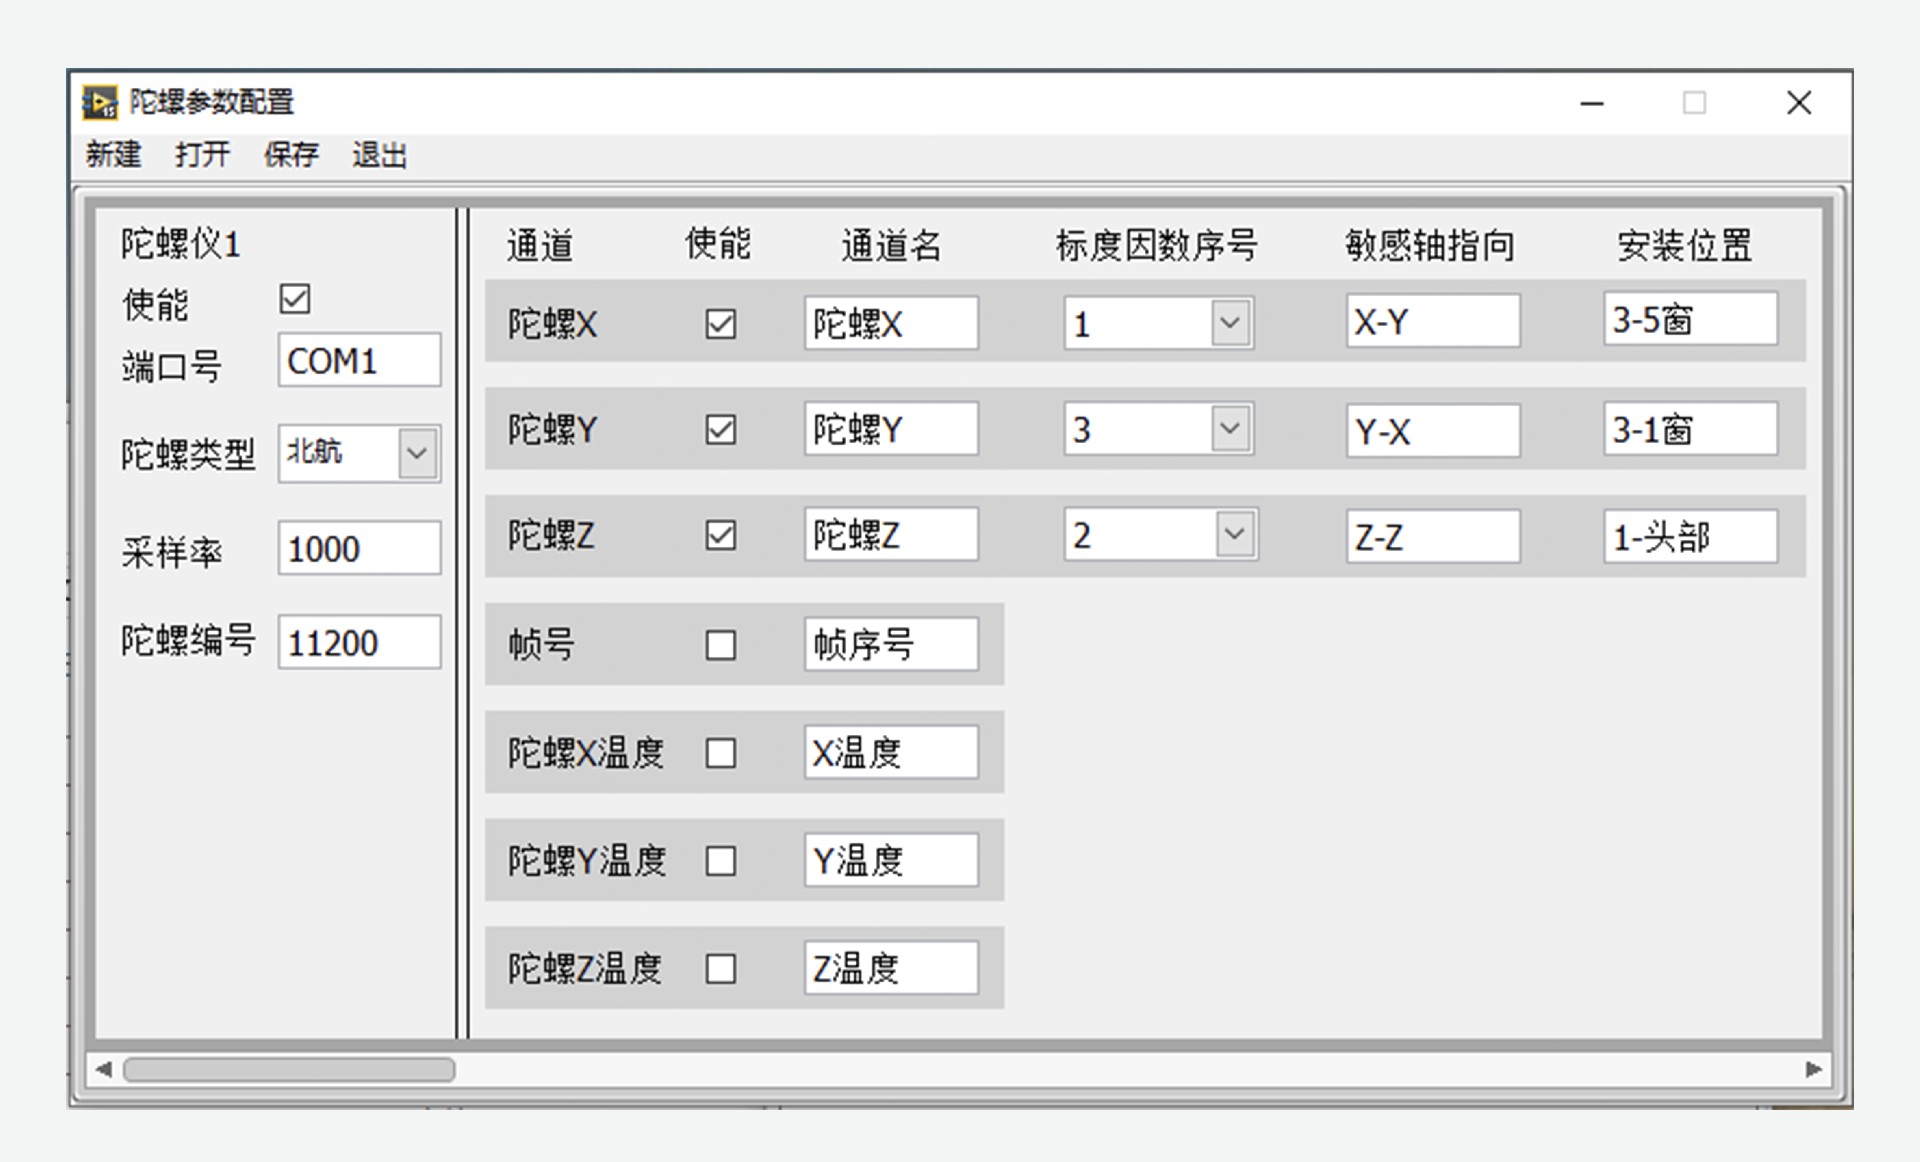The width and height of the screenshot is (1920, 1162).
Task: Click the right scroll arrow on horizontal scrollbar
Action: pos(1814,1069)
